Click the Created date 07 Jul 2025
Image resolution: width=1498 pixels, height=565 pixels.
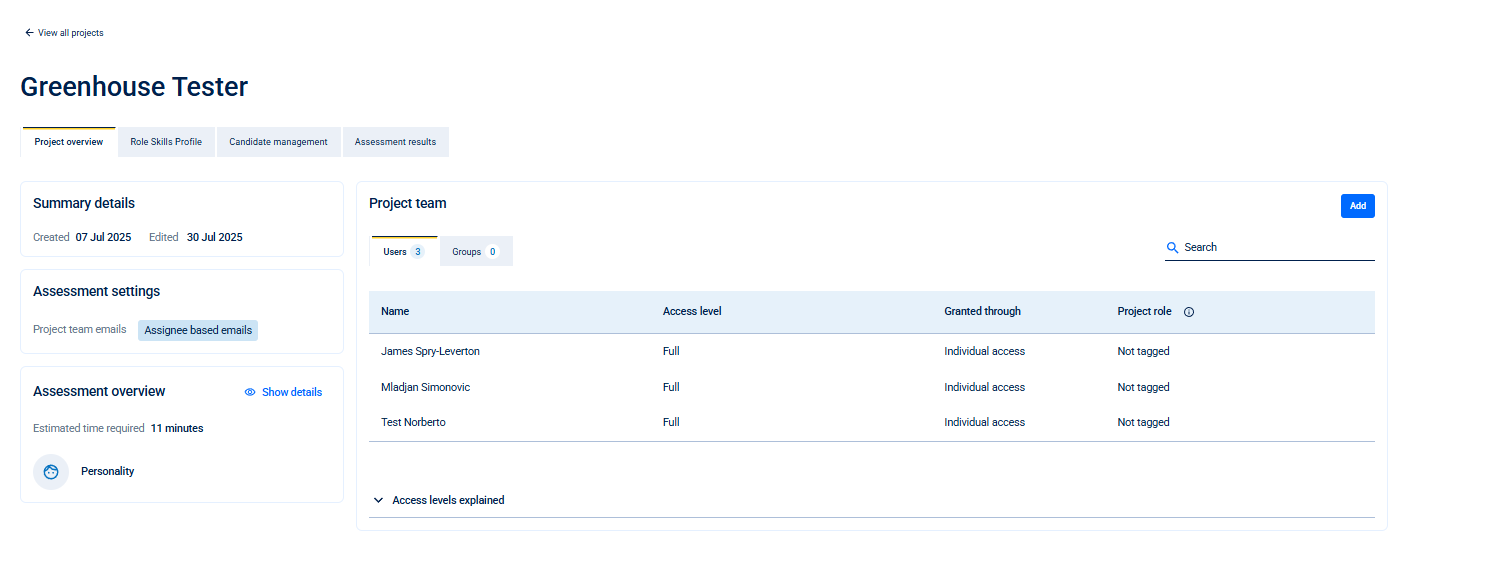click(103, 237)
